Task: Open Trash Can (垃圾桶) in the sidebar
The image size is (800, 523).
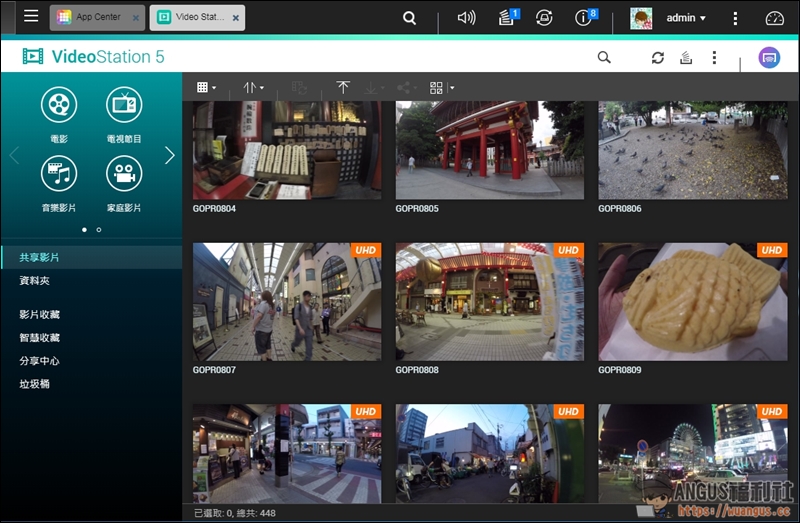Action: point(34,384)
